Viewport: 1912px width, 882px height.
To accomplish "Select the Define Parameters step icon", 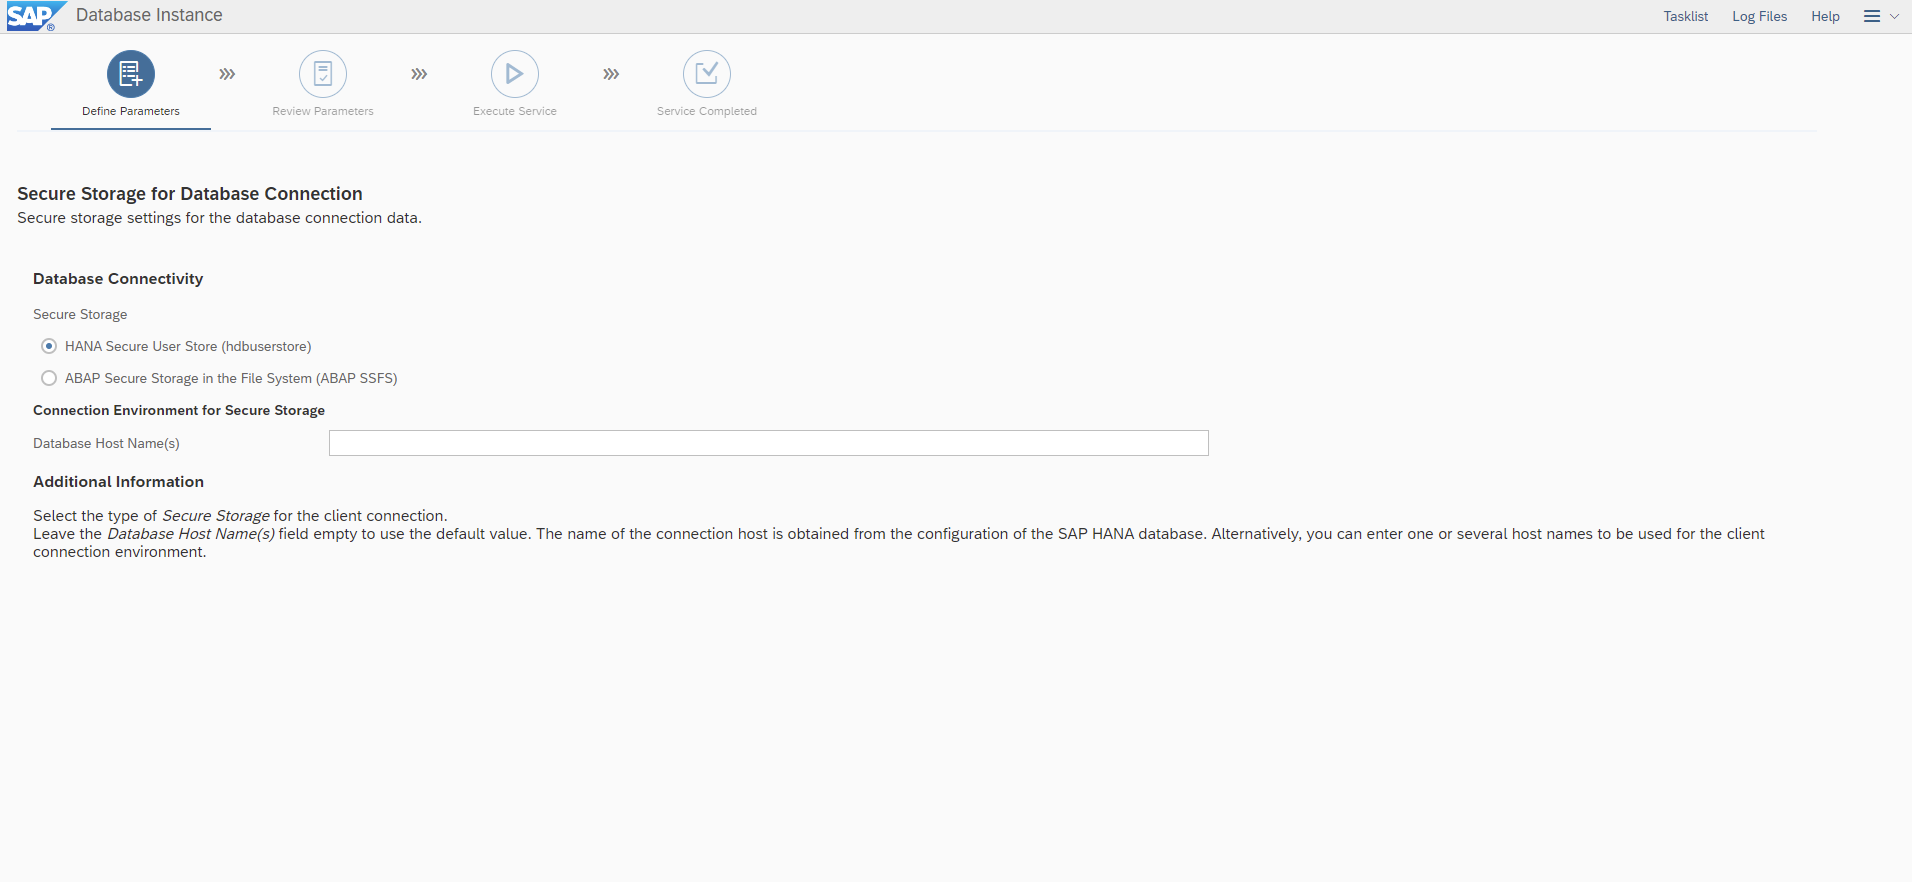I will tap(131, 74).
